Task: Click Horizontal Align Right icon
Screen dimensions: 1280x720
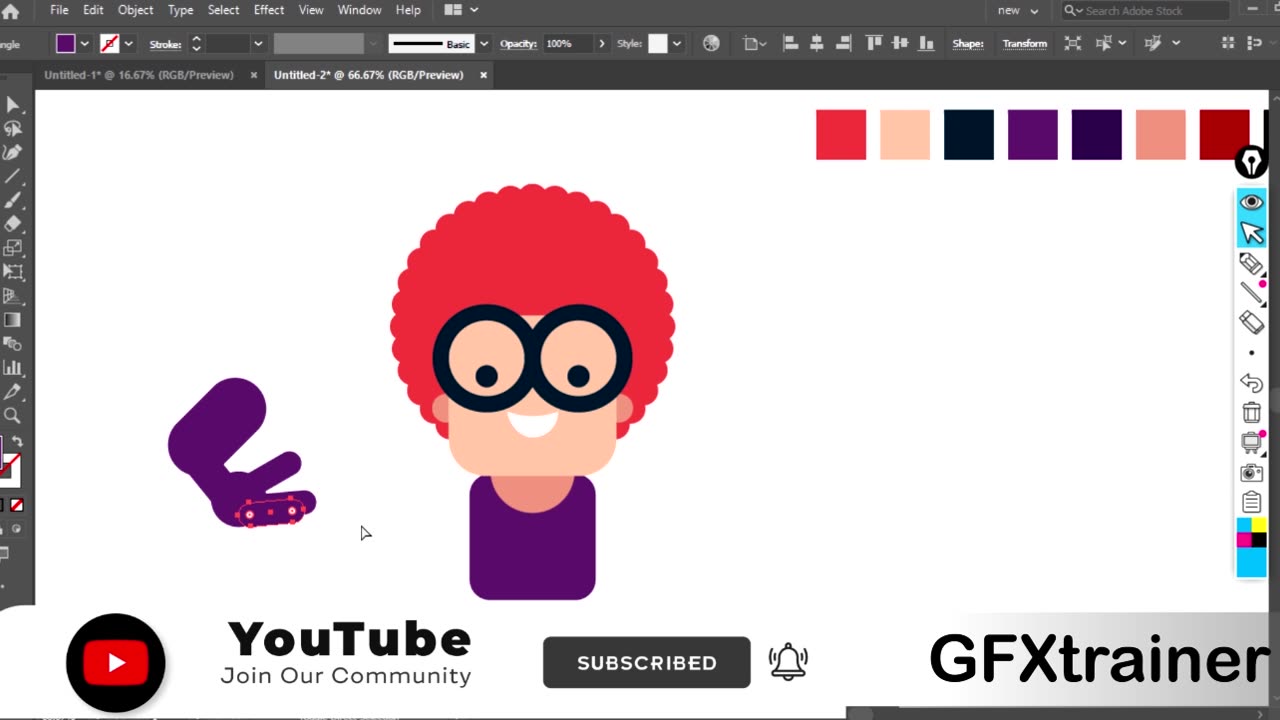Action: coord(843,43)
